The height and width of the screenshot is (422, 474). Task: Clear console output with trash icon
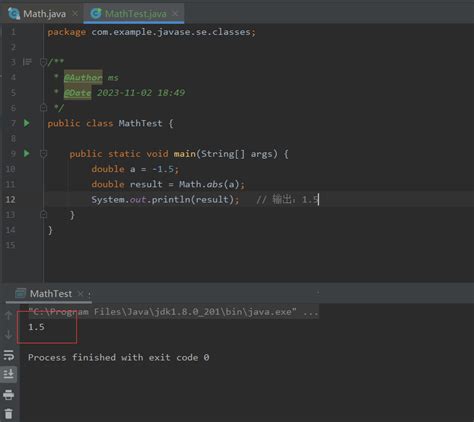(9, 414)
